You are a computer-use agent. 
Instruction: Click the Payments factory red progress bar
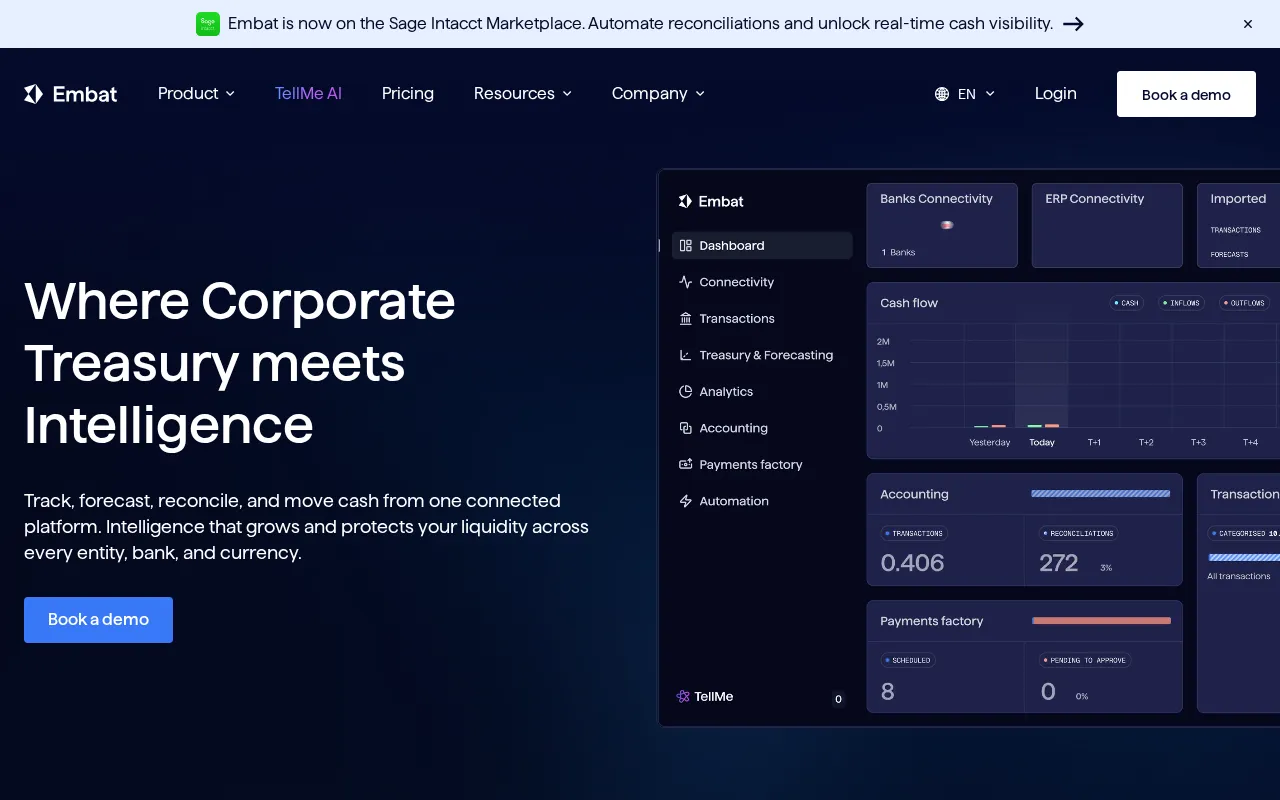pos(1101,621)
